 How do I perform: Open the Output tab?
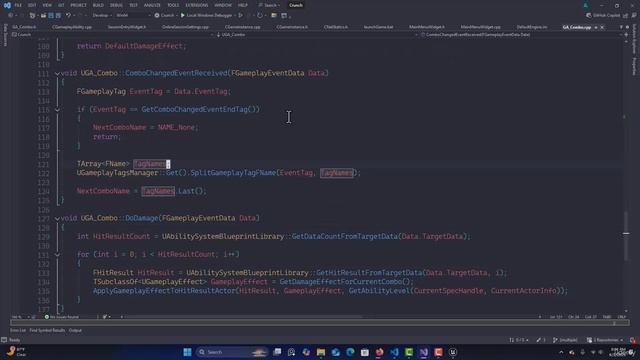point(75,330)
